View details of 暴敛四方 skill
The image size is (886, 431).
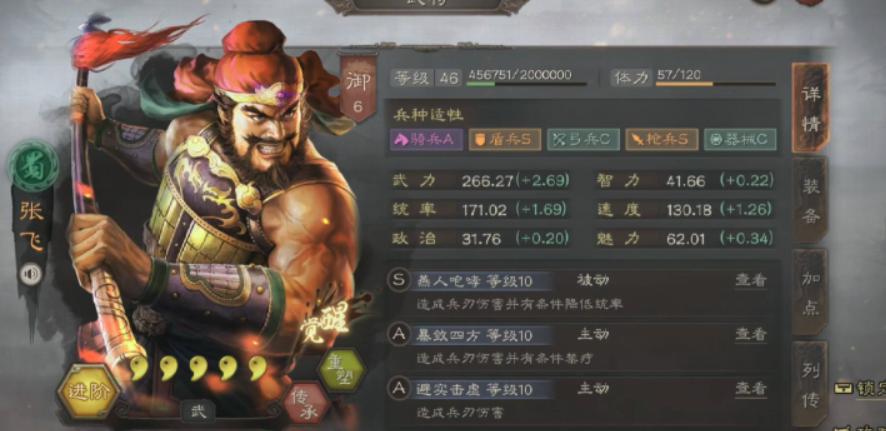pyautogui.click(x=750, y=335)
